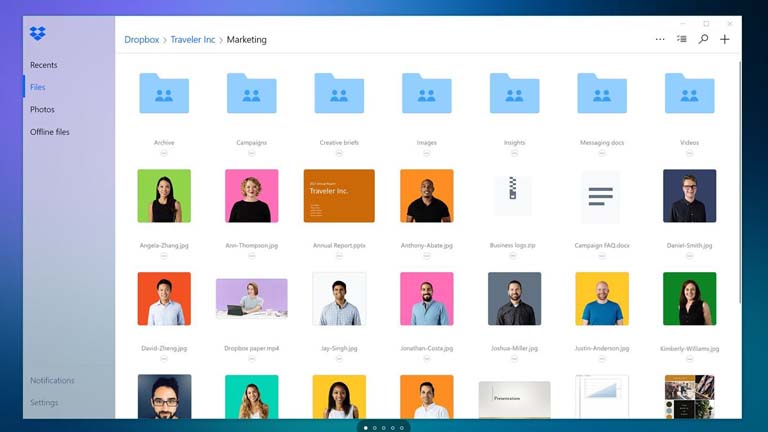Open the Campaign FAQ.docx document icon
Viewport: 768px width, 432px height.
click(x=600, y=196)
